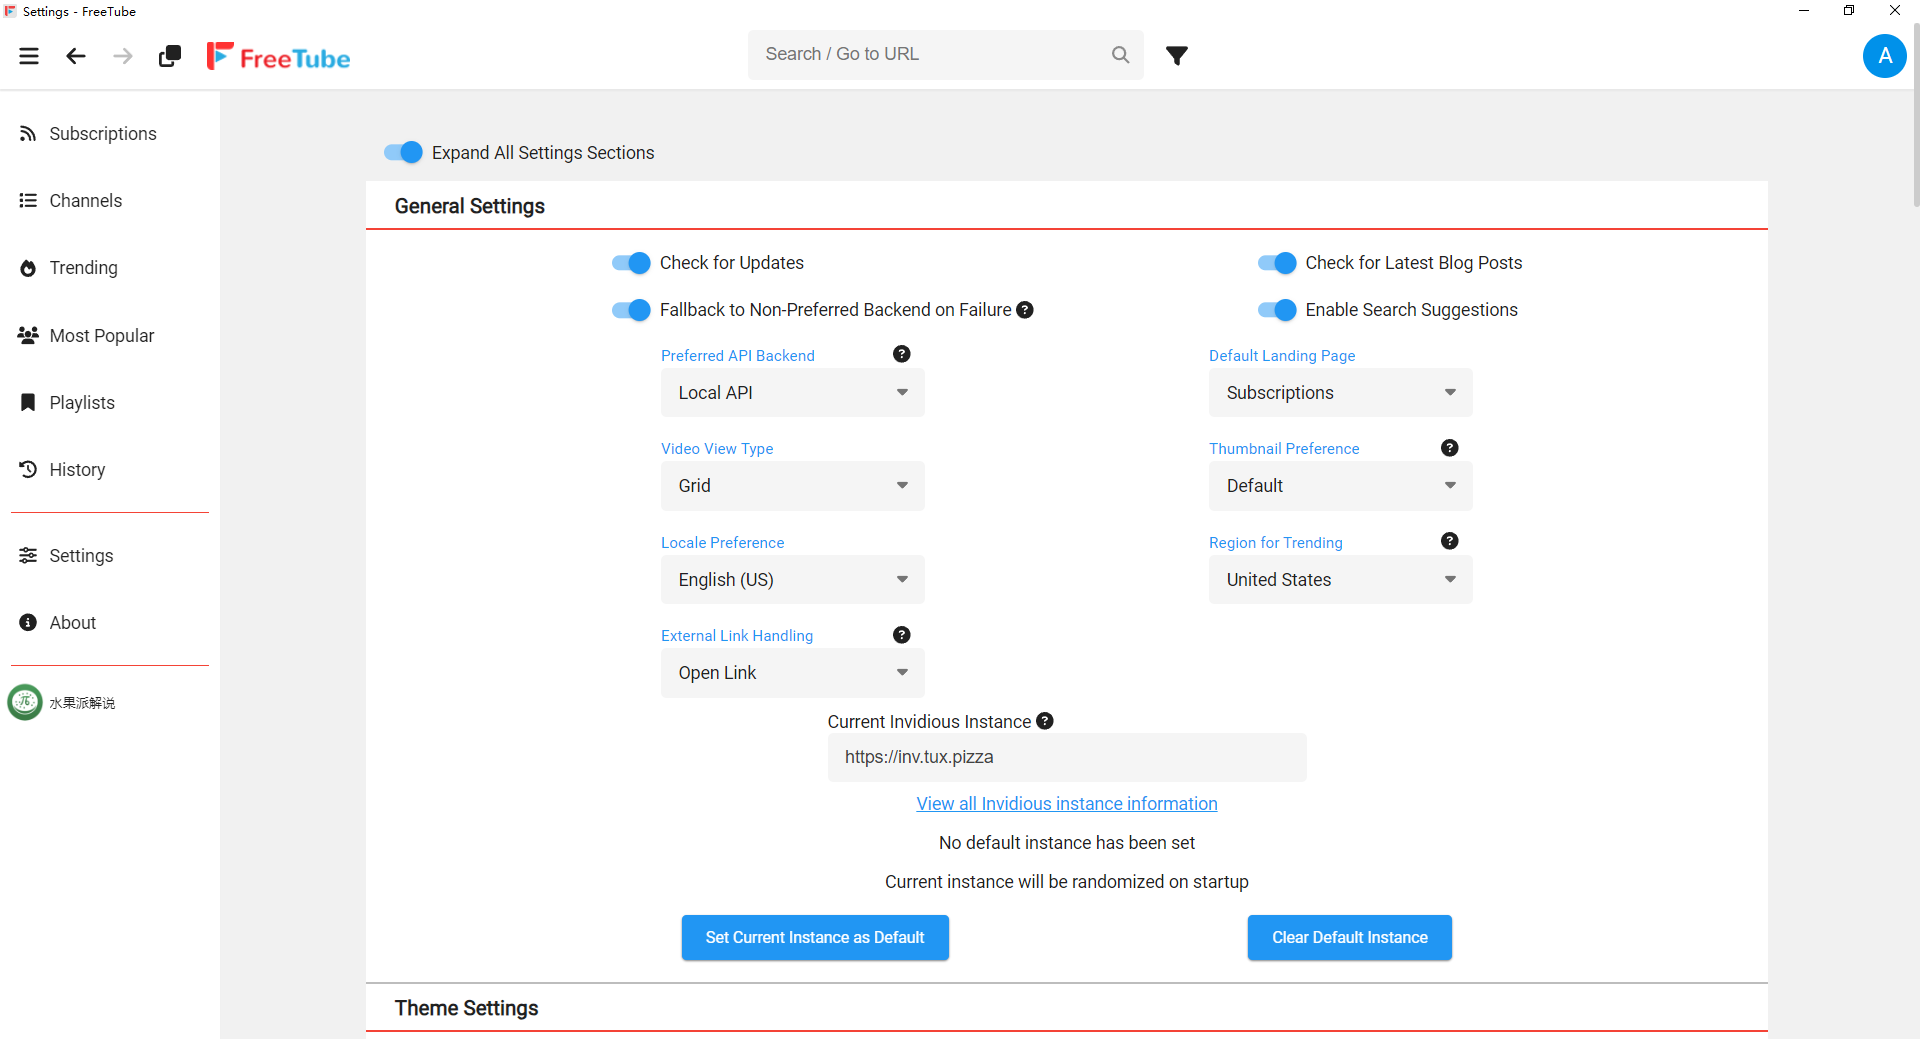The image size is (1920, 1039).
Task: Show help for External Link Handling
Action: 901,635
